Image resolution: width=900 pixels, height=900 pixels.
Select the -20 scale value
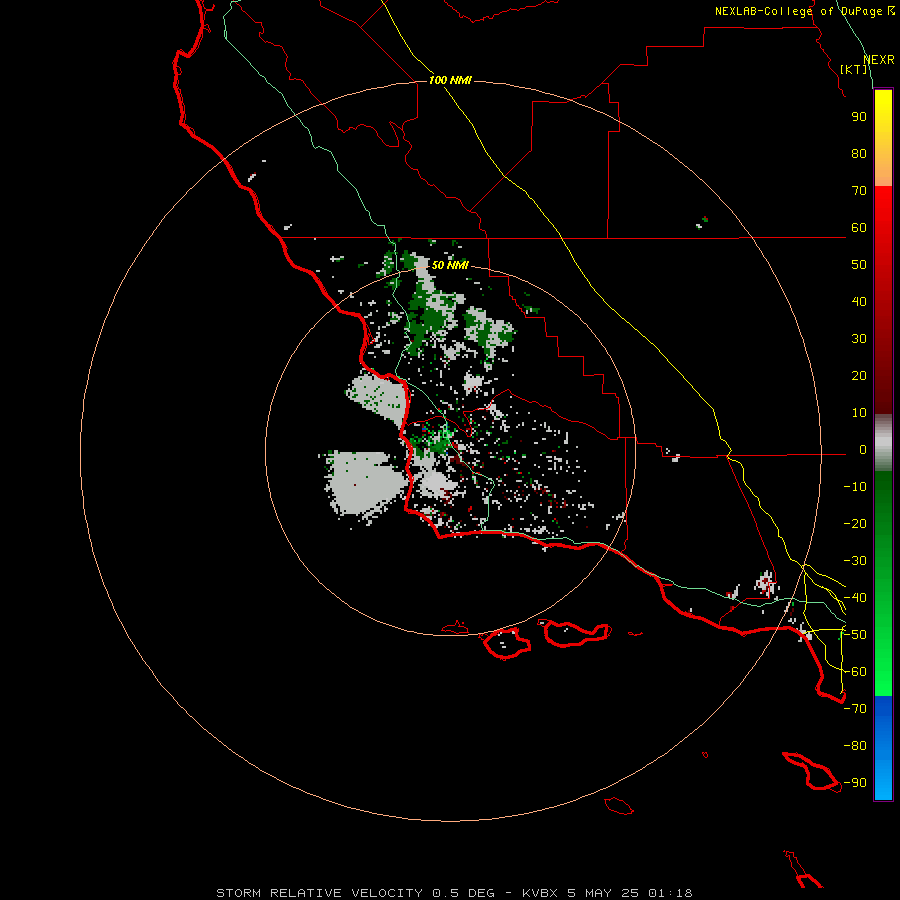(x=855, y=523)
